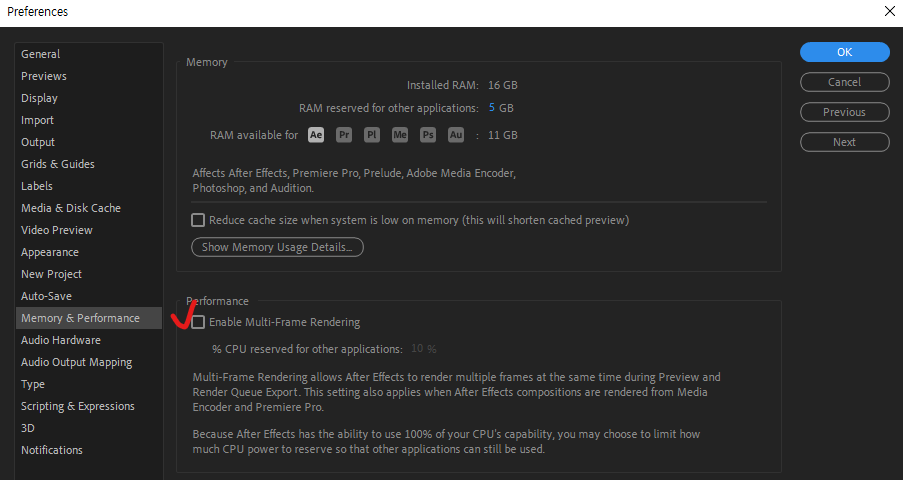The height and width of the screenshot is (480, 903).
Task: Click the 11 GB available RAM value
Action: 503,135
